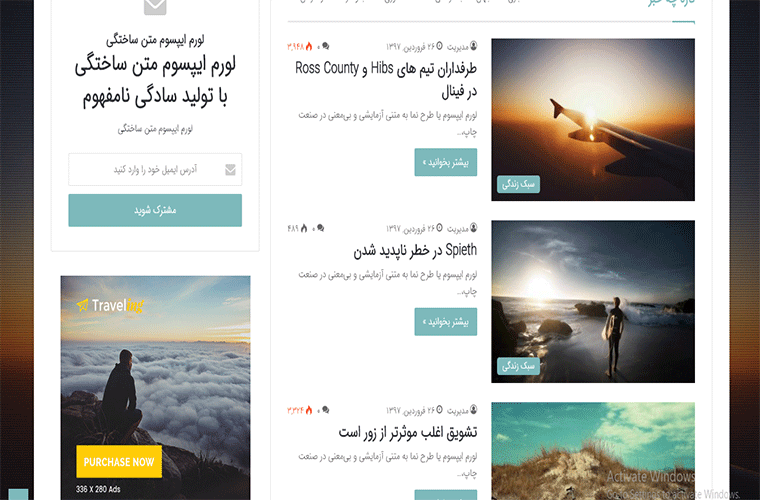Click بیشتر بخوانید button under Ross County article
The width and height of the screenshot is (760, 500).
[445, 162]
